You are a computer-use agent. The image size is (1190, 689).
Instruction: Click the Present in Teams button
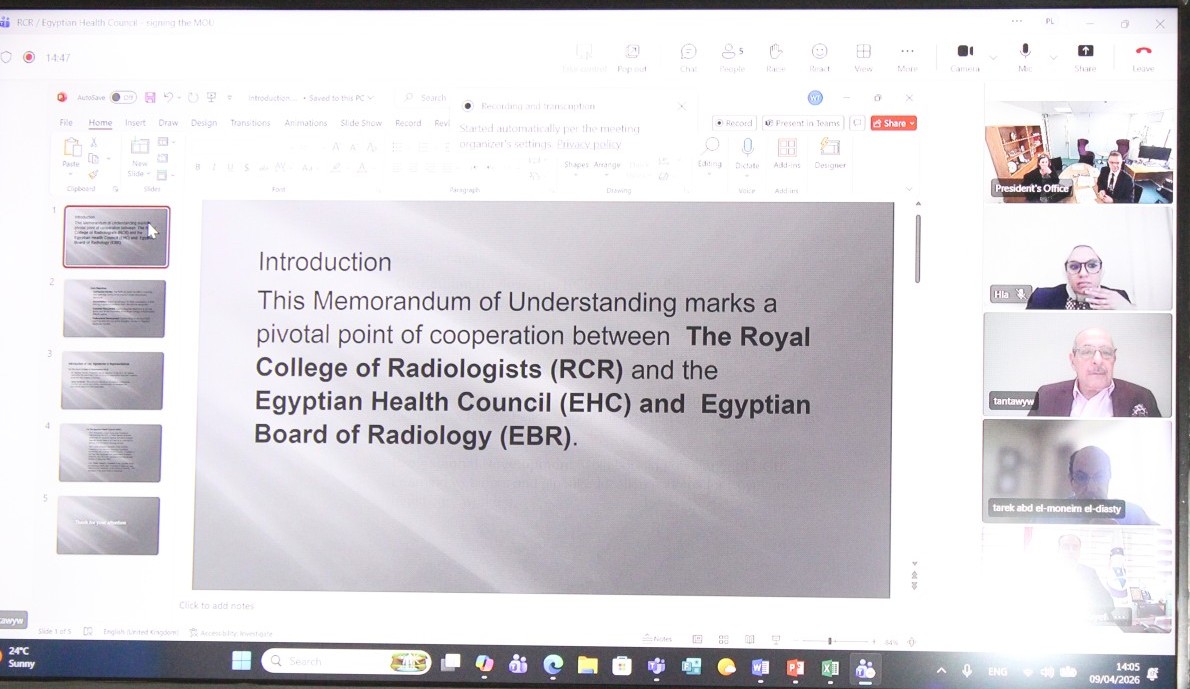click(802, 123)
